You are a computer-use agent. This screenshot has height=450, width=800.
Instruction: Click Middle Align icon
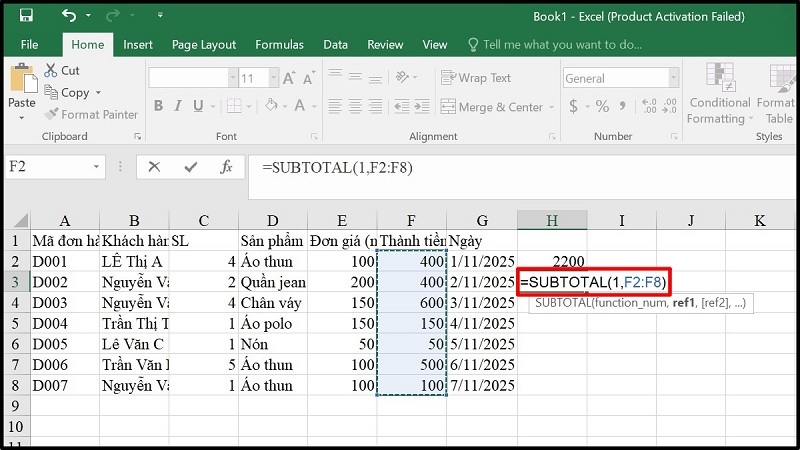pos(355,77)
